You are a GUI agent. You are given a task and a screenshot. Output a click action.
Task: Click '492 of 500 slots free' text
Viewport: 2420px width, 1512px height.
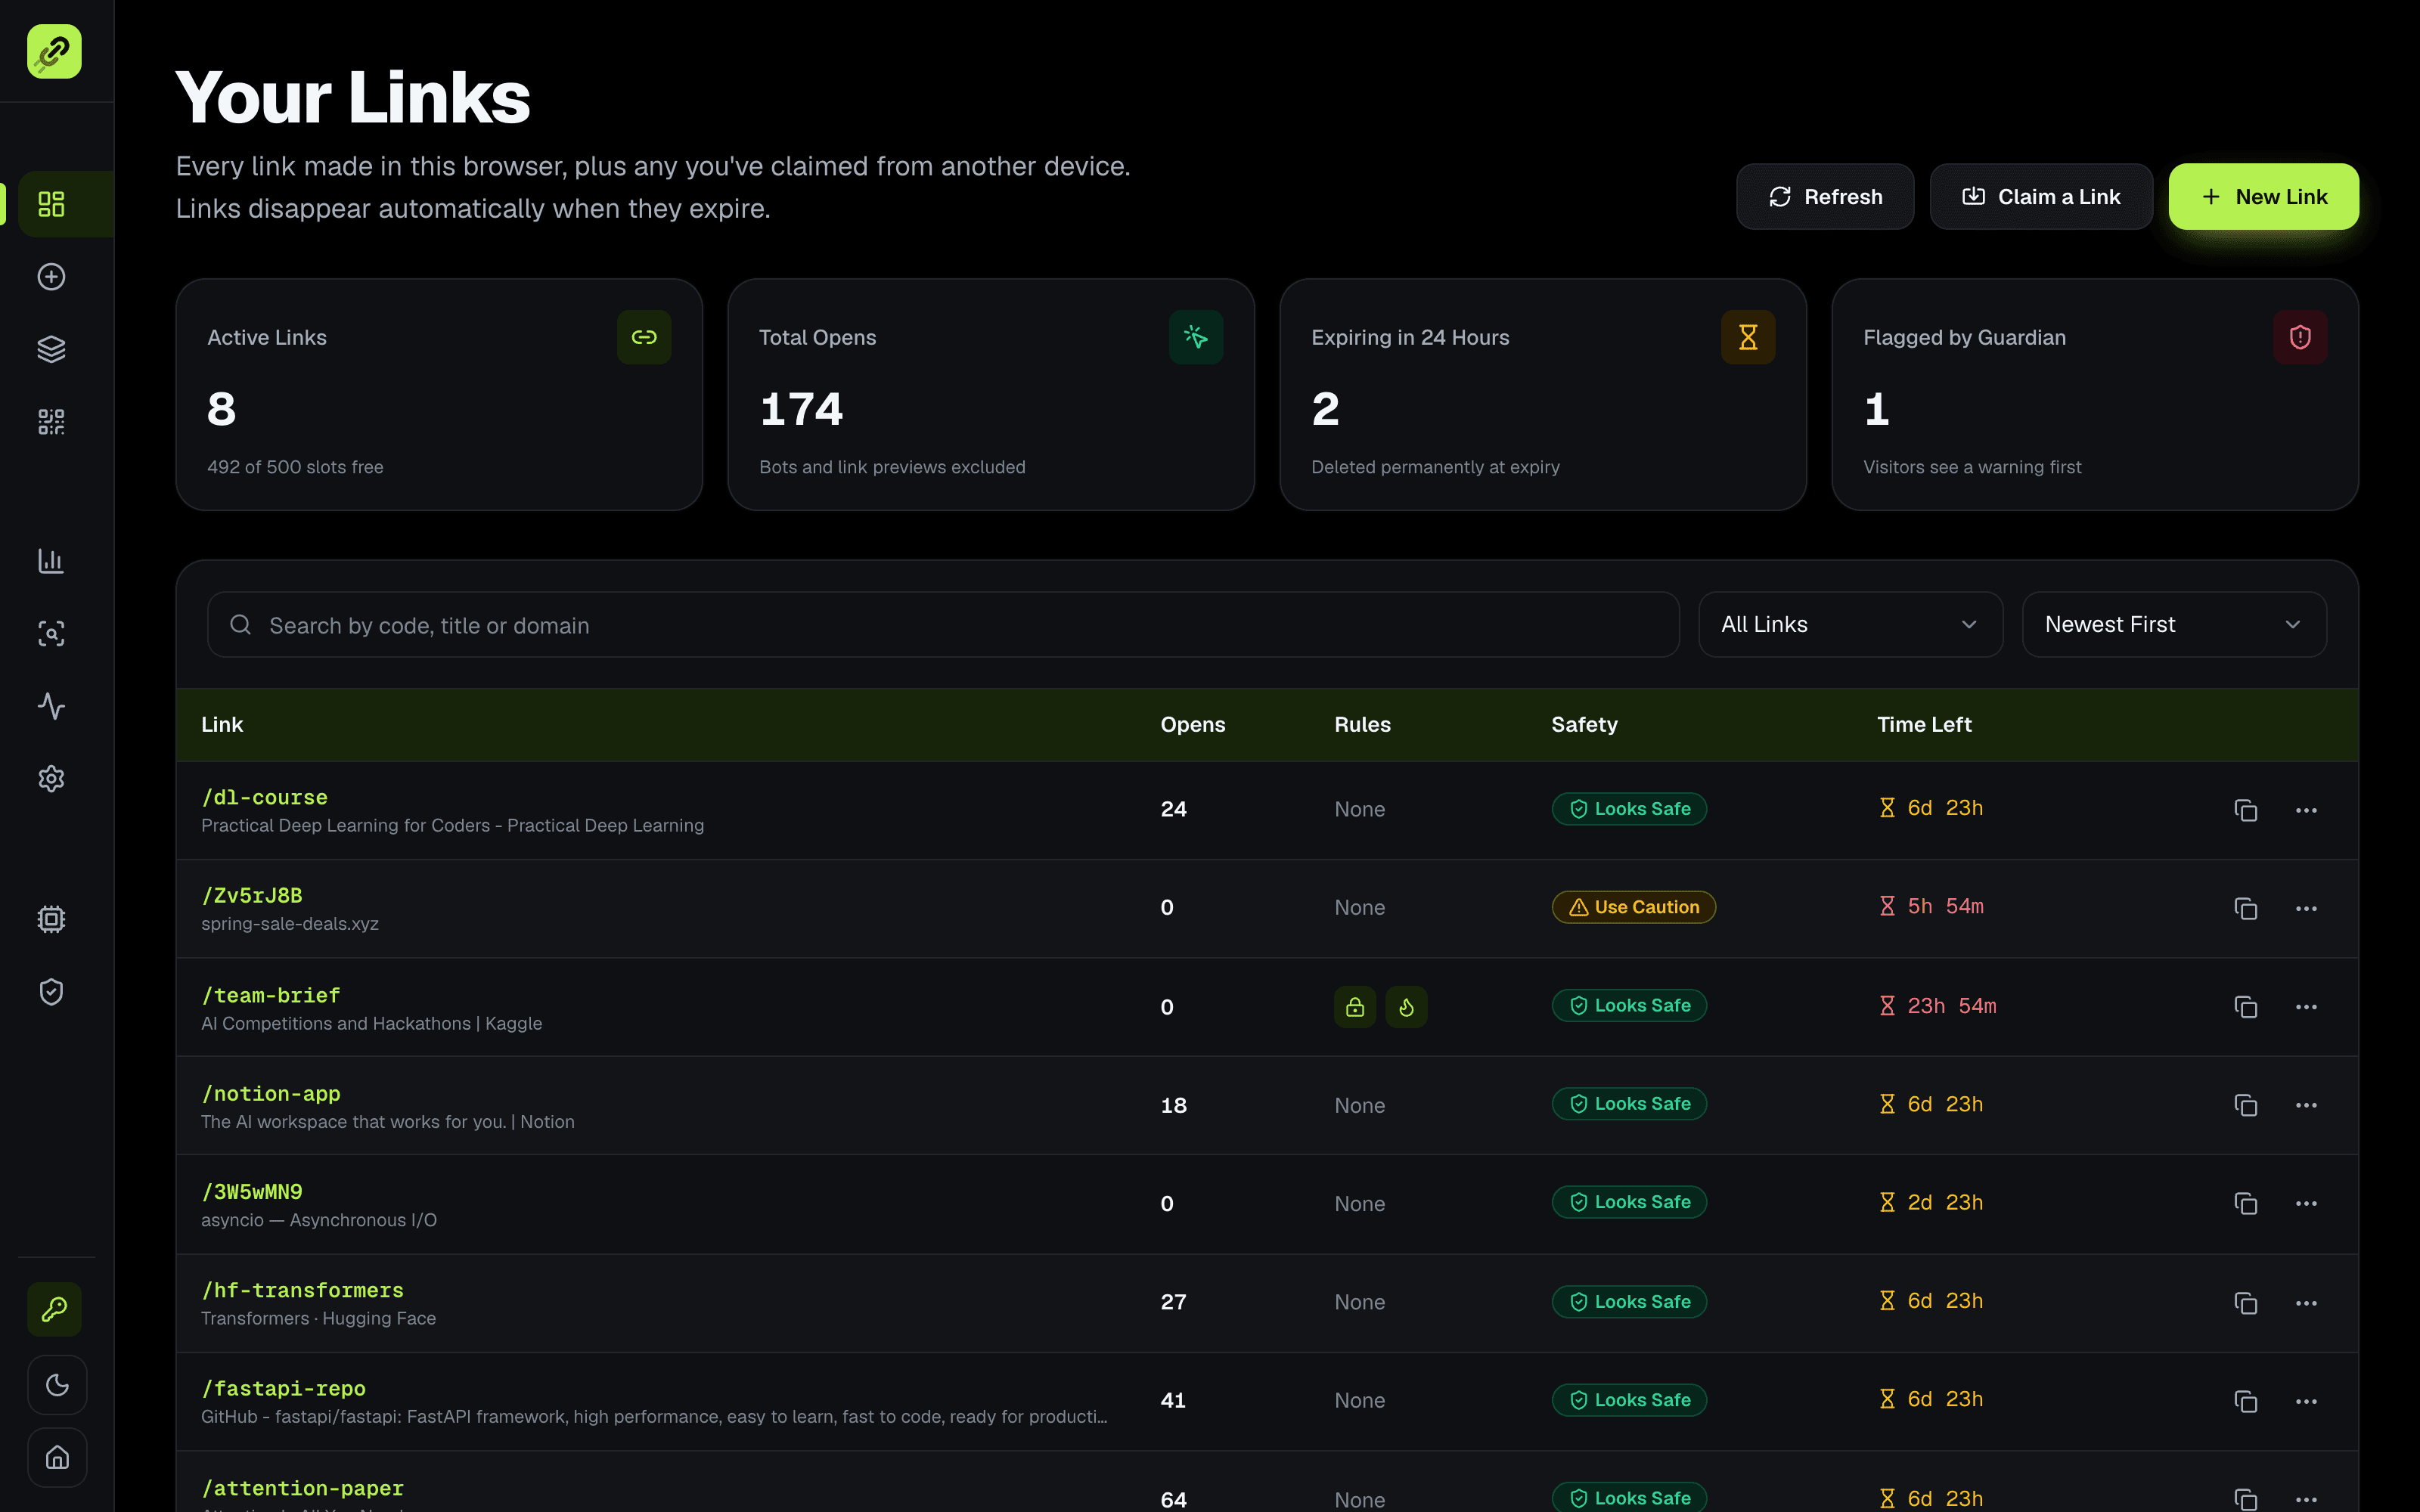pos(295,467)
